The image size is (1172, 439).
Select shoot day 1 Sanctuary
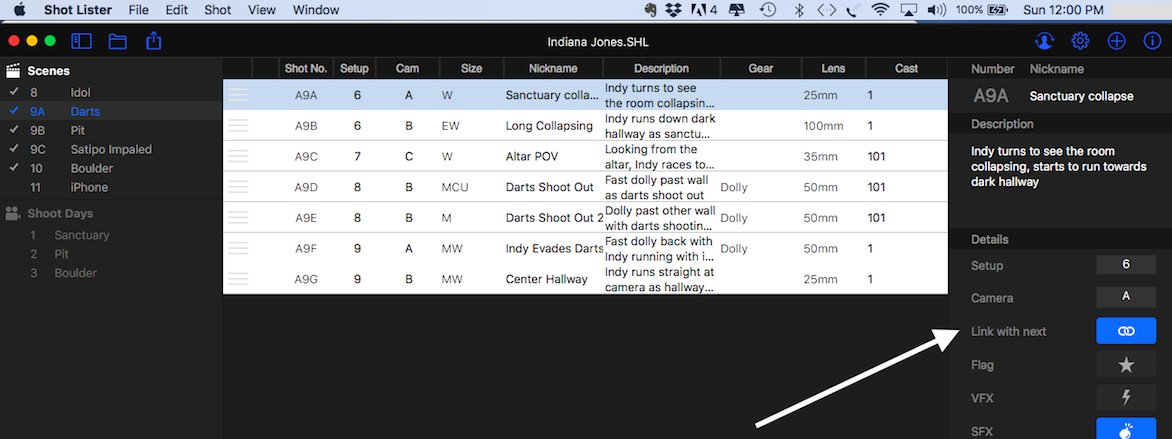pyautogui.click(x=111, y=235)
